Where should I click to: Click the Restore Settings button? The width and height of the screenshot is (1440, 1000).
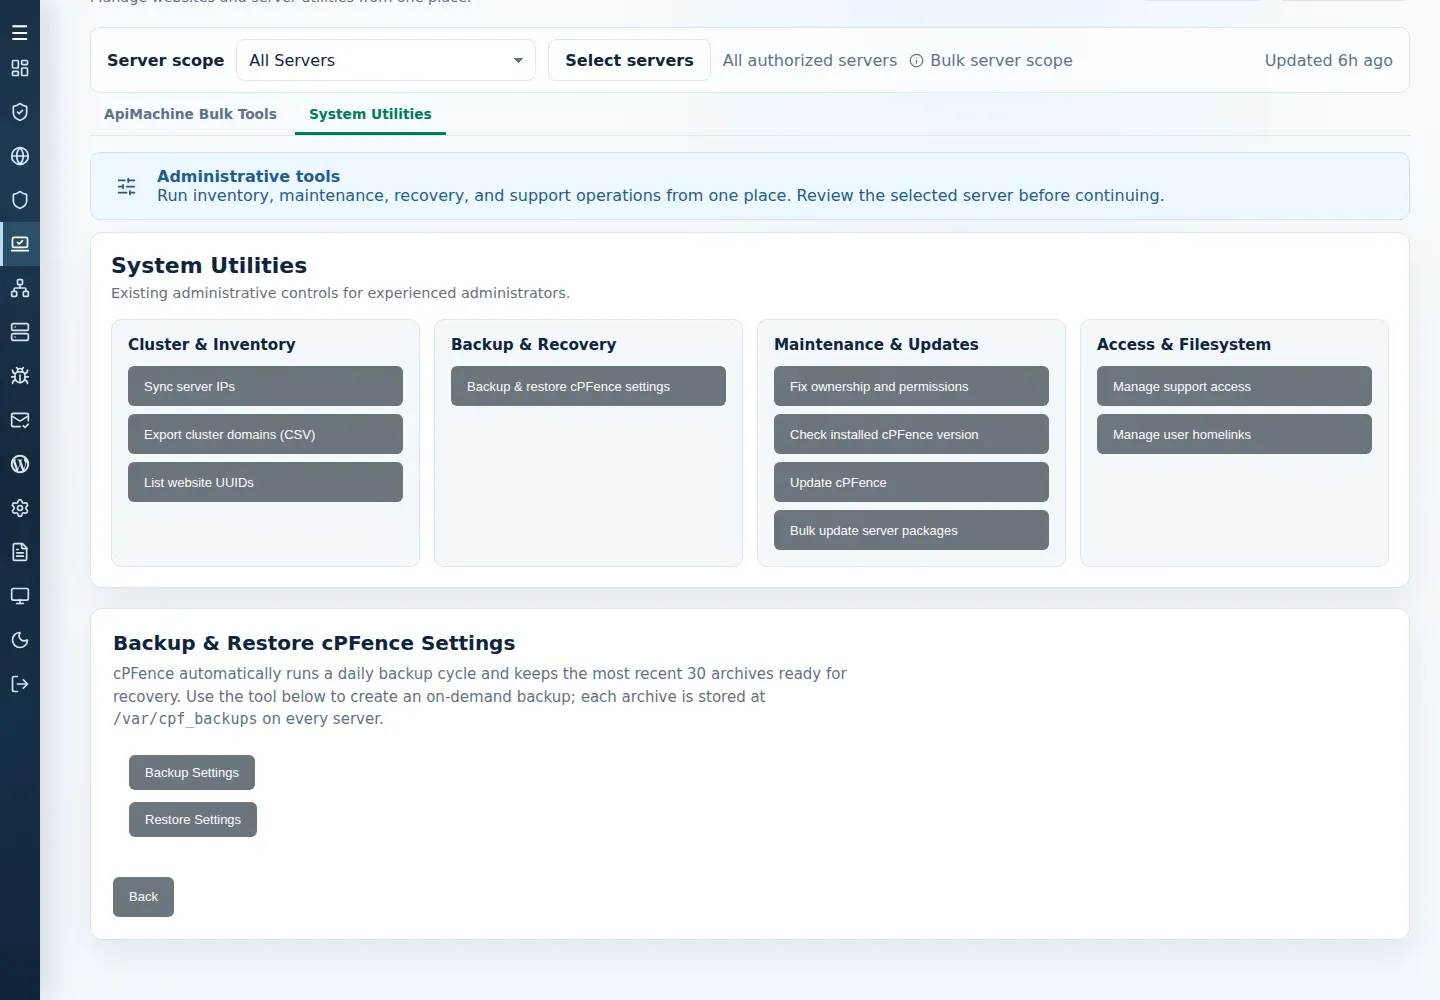pos(193,820)
